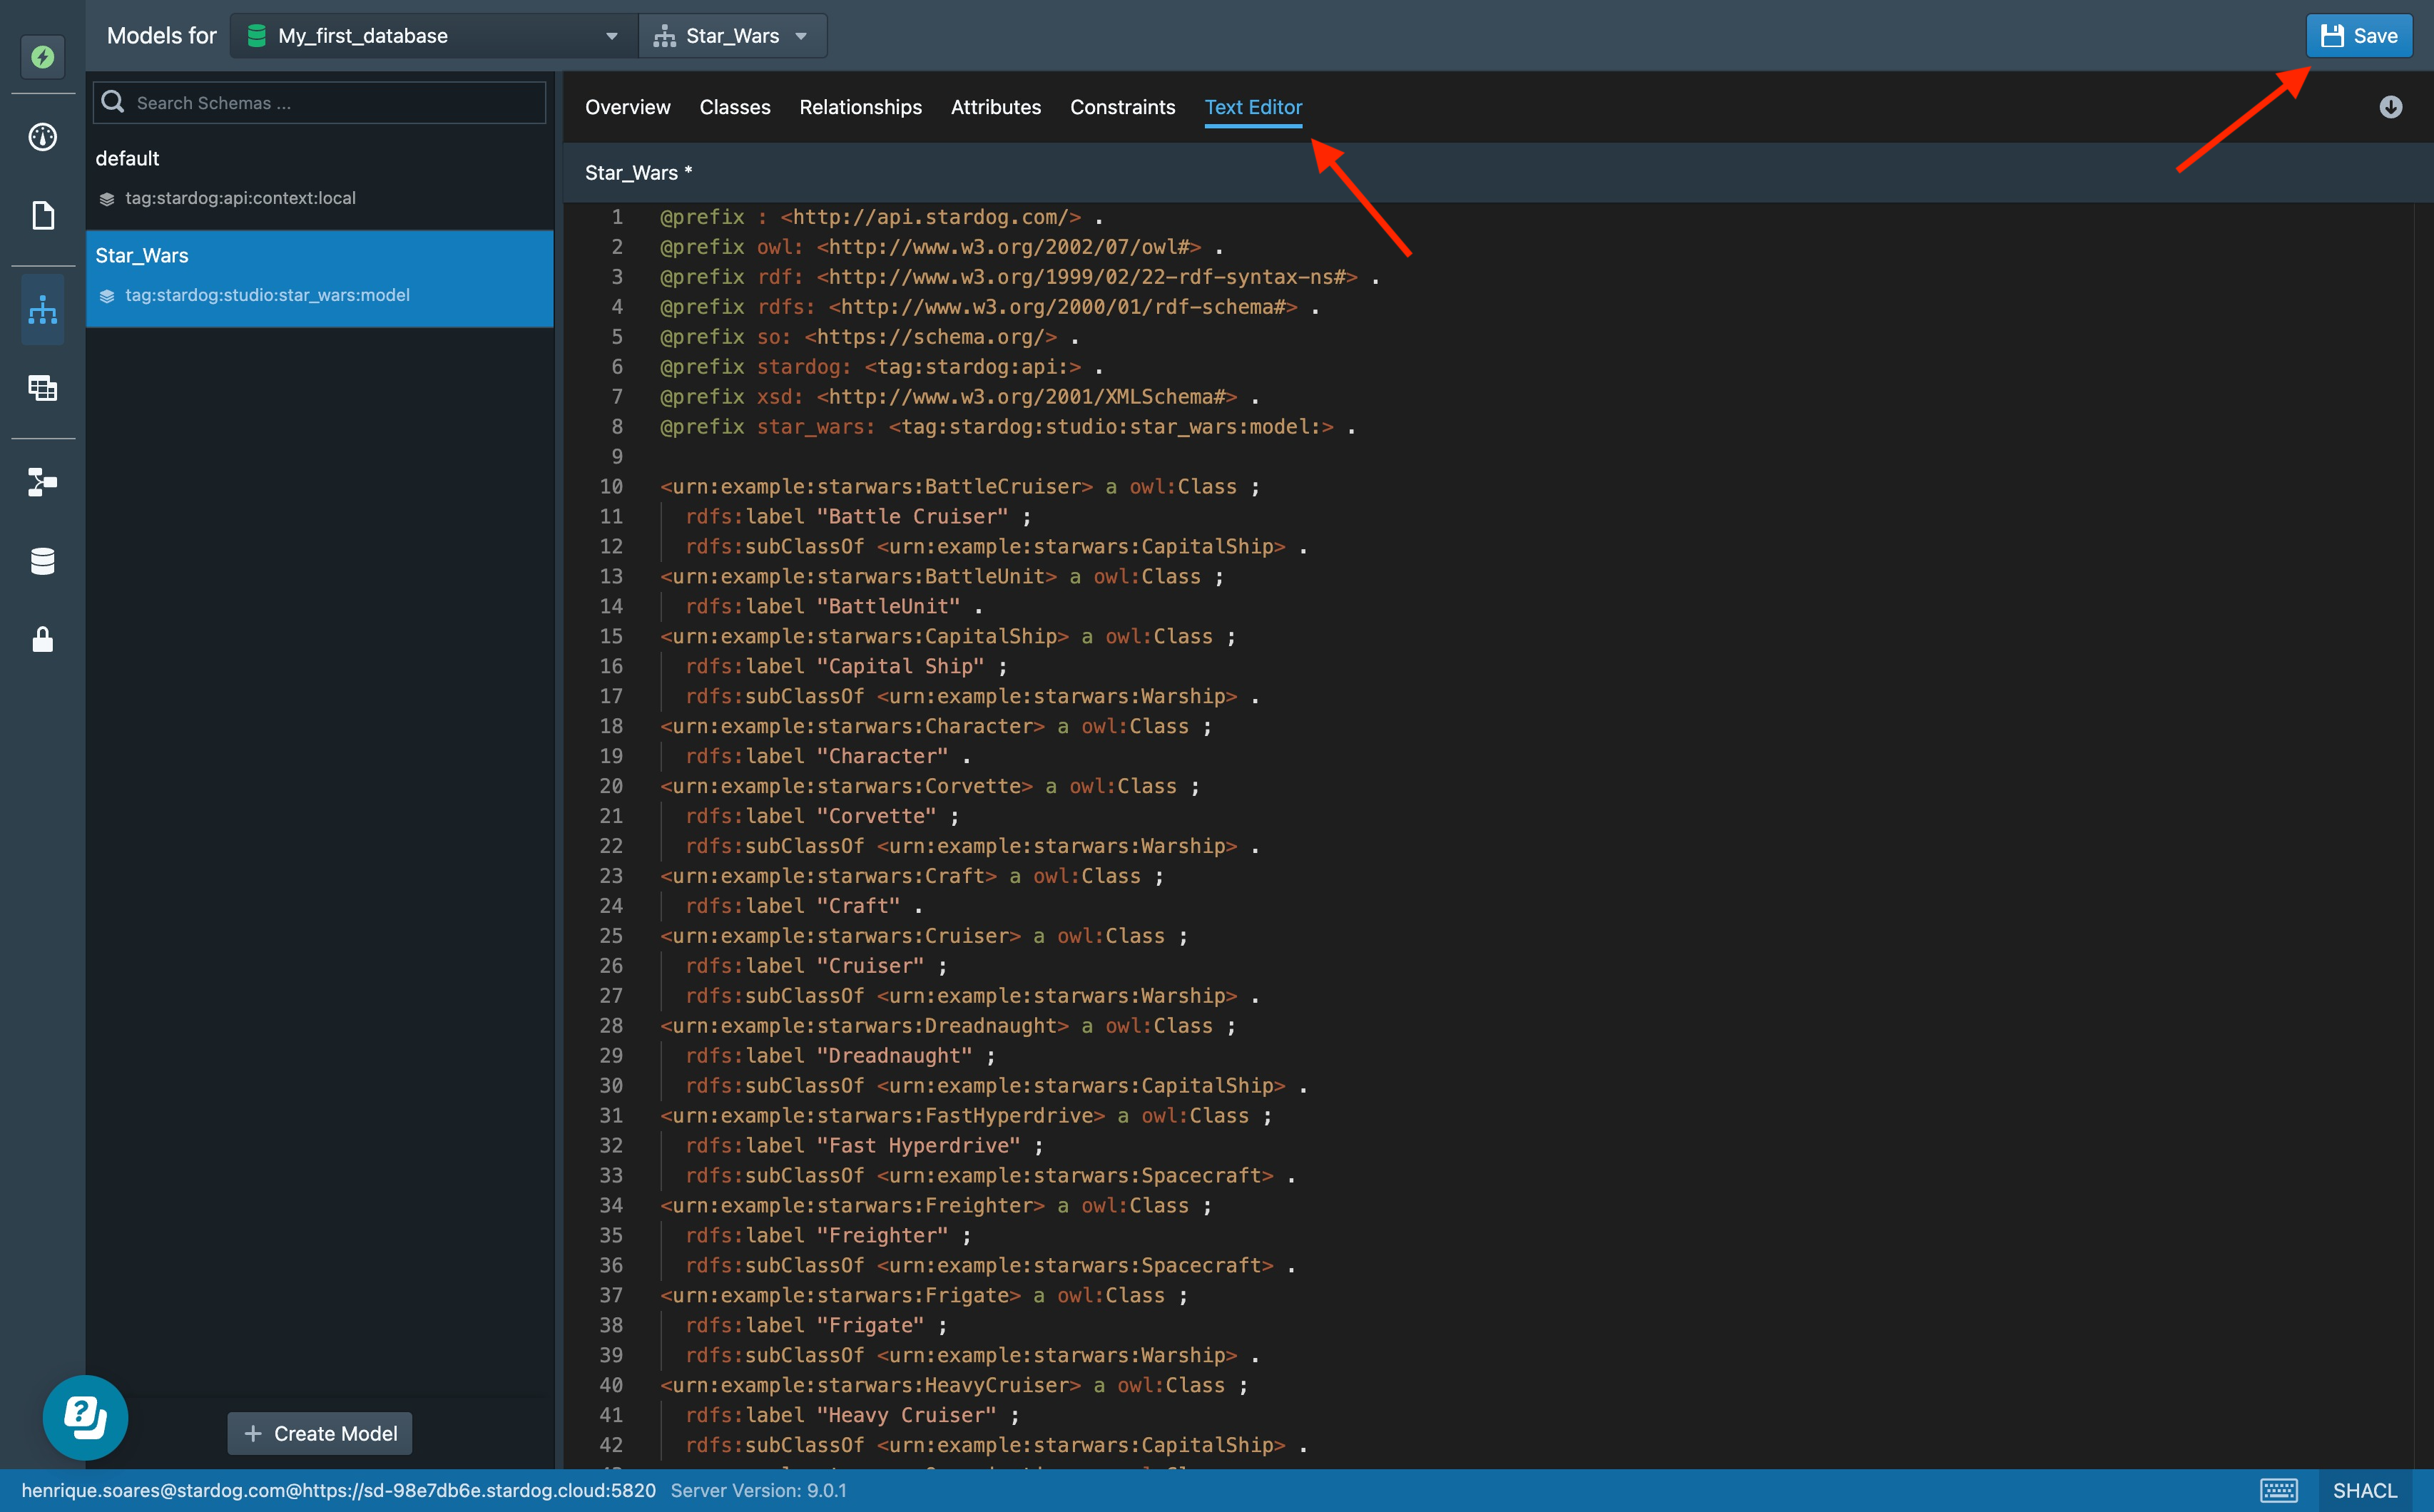Click the keyboard shortcuts icon in status bar
Viewport: 2434px width, 1512px height.
pos(2278,1490)
